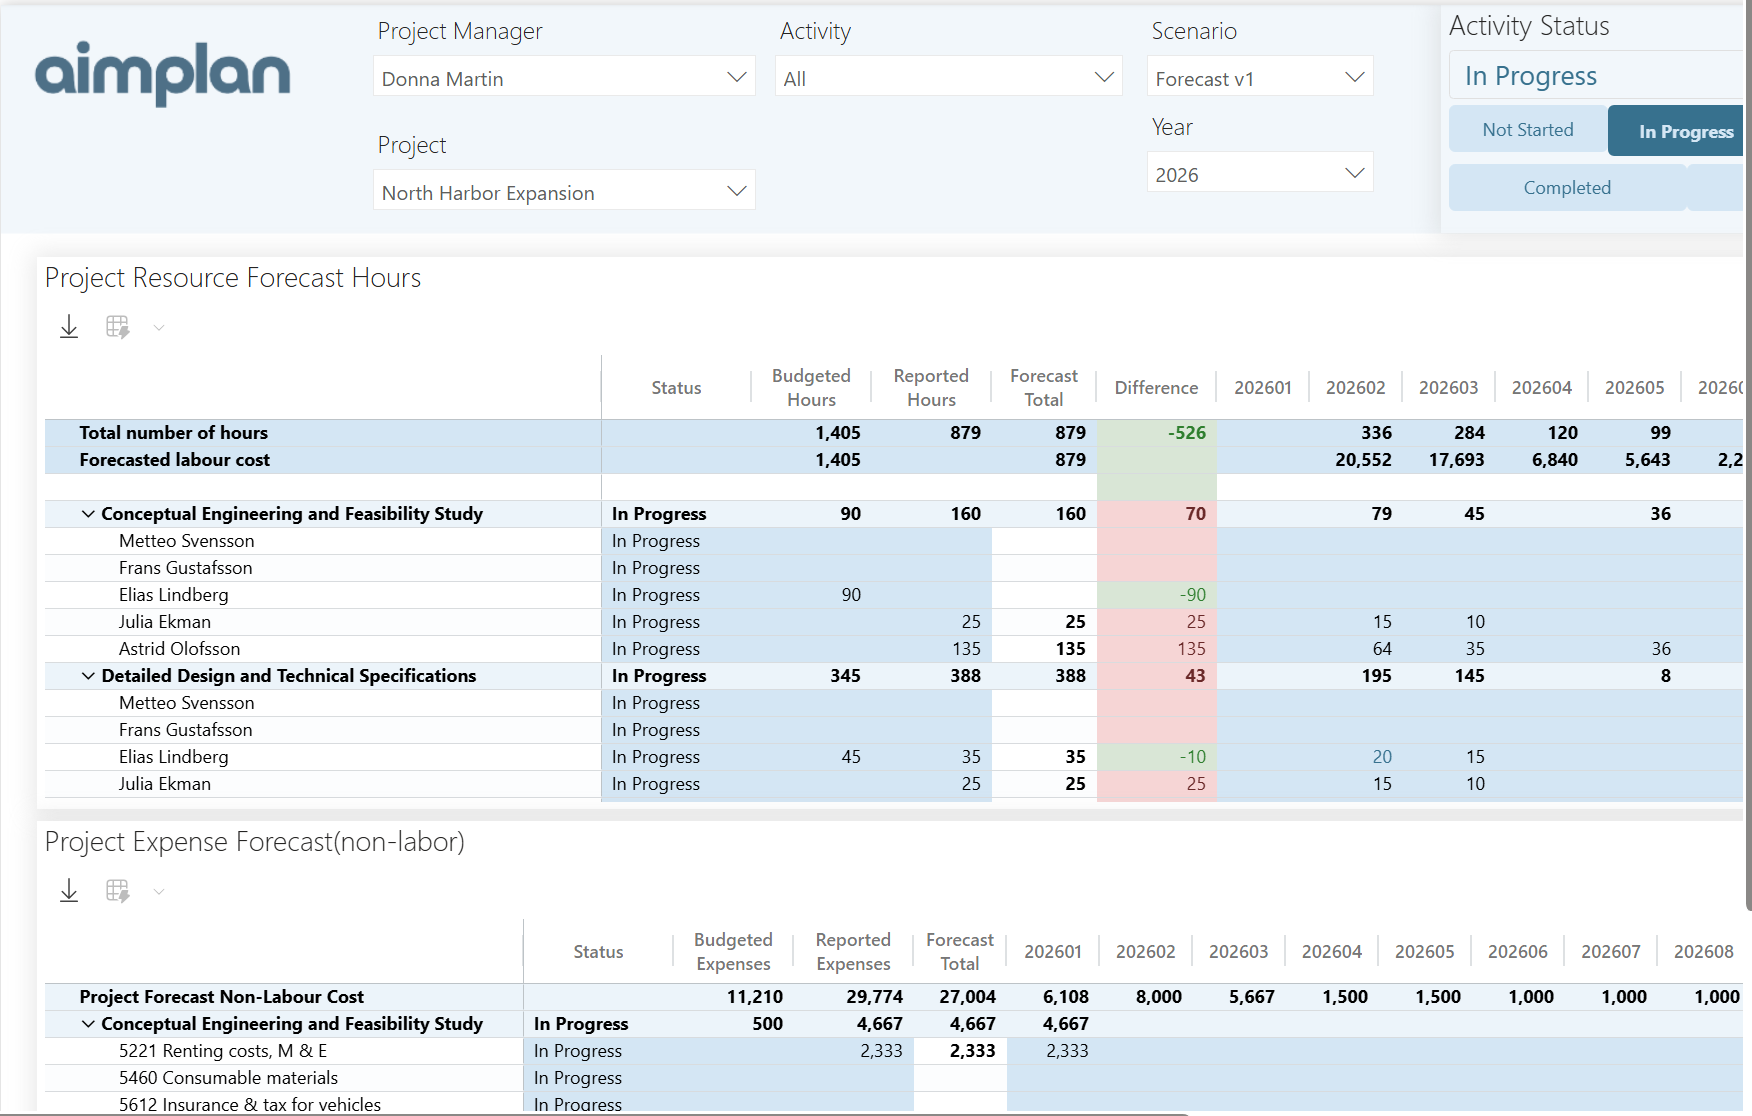Expand export chevron beside Resource Forecast table icon

point(159,327)
